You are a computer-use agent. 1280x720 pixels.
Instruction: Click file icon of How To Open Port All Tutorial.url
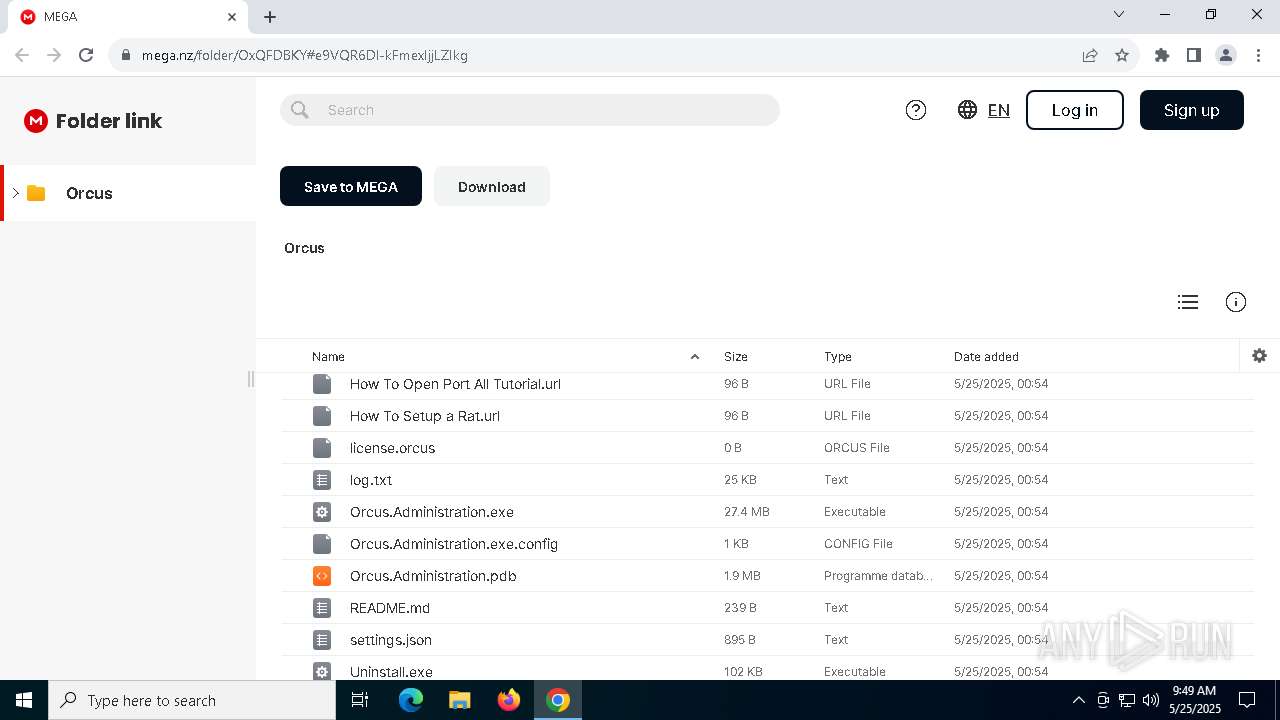point(322,384)
